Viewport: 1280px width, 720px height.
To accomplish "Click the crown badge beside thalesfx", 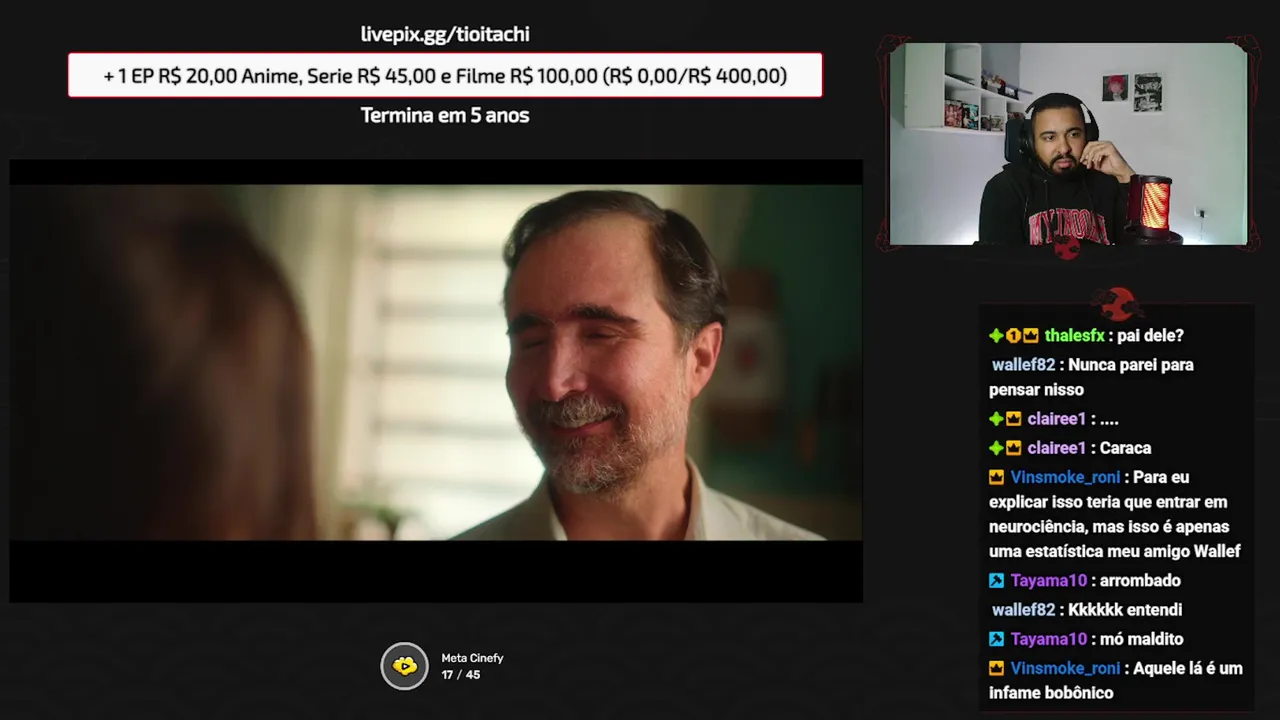I will pyautogui.click(x=1030, y=336).
